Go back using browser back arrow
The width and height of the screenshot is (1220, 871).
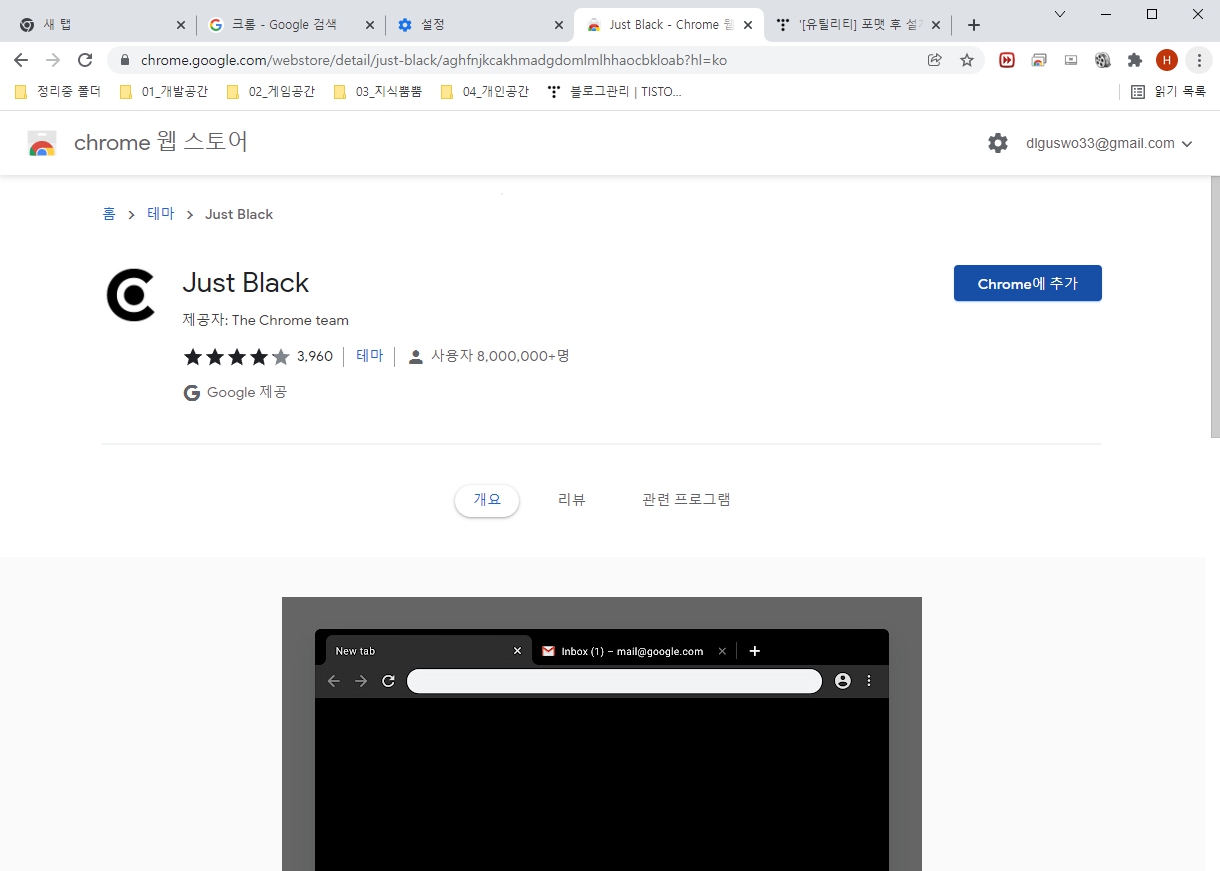21,60
